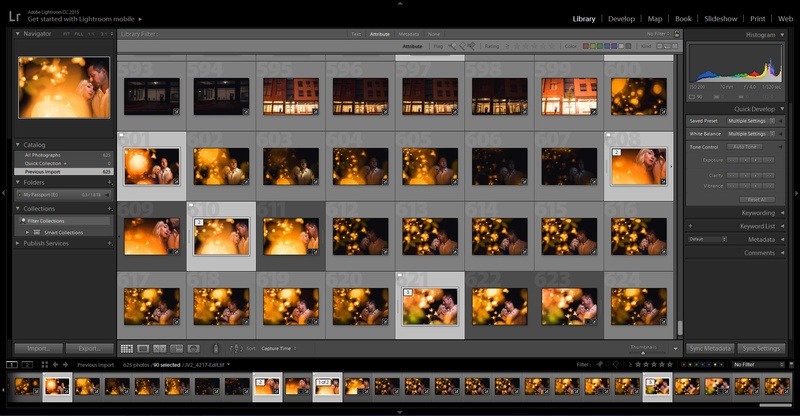Switch to the Develop module
800x416 pixels.
(621, 18)
